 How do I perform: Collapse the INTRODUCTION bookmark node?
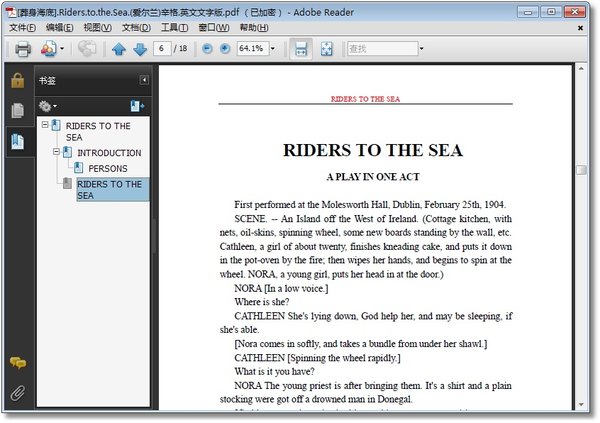[57, 152]
